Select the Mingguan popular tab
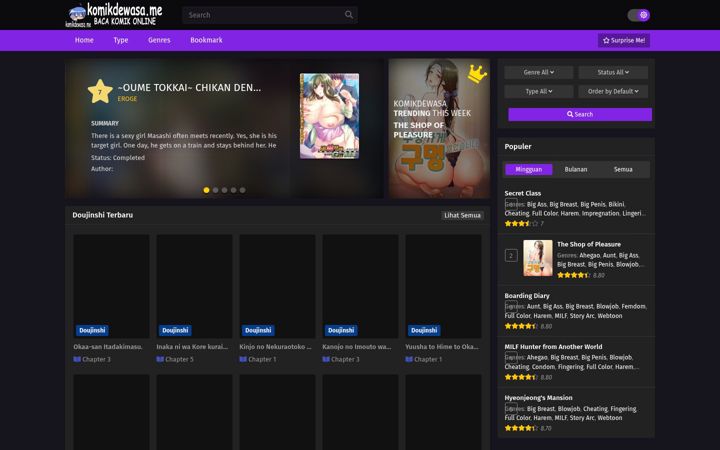 coord(529,169)
